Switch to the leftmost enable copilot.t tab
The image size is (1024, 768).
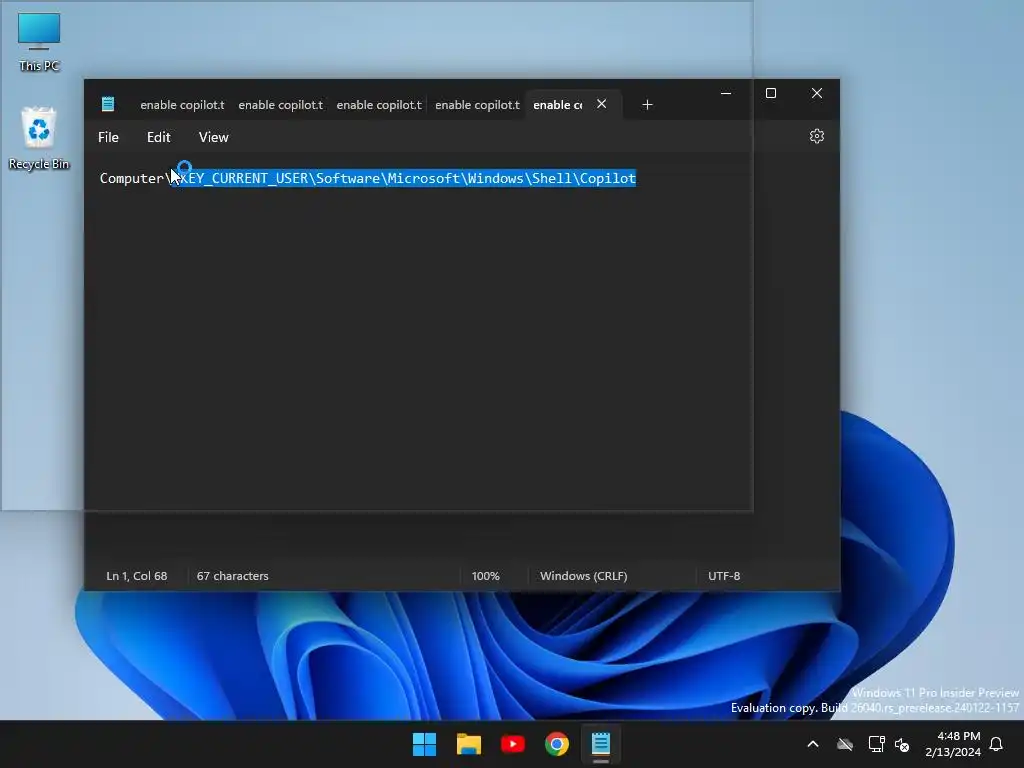tap(182, 104)
